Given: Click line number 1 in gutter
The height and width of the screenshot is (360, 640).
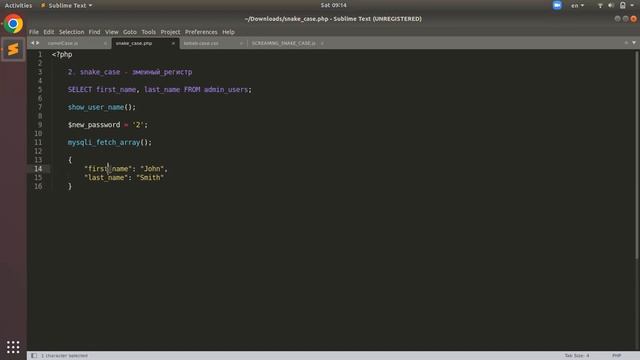Looking at the screenshot, I should click(40, 54).
